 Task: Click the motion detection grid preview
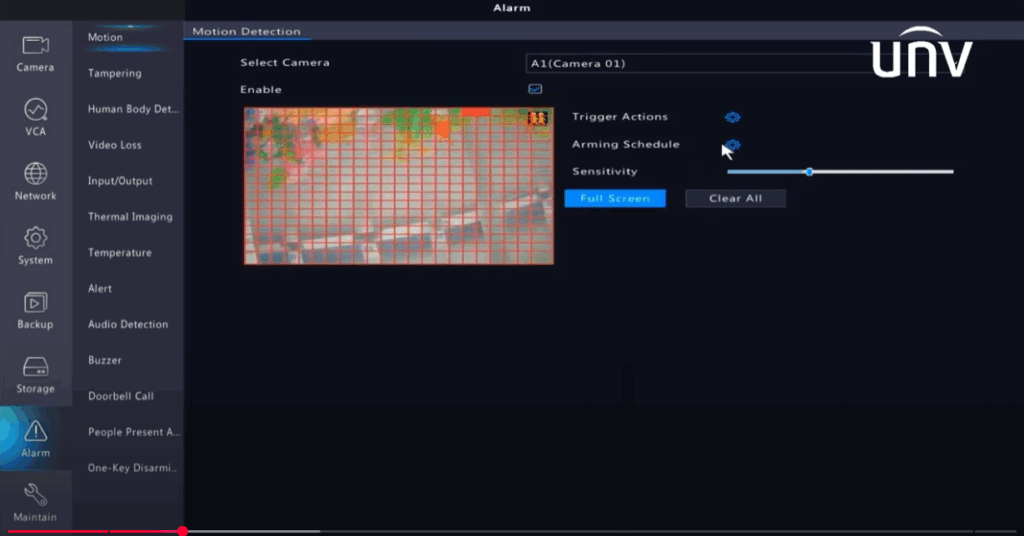click(398, 186)
